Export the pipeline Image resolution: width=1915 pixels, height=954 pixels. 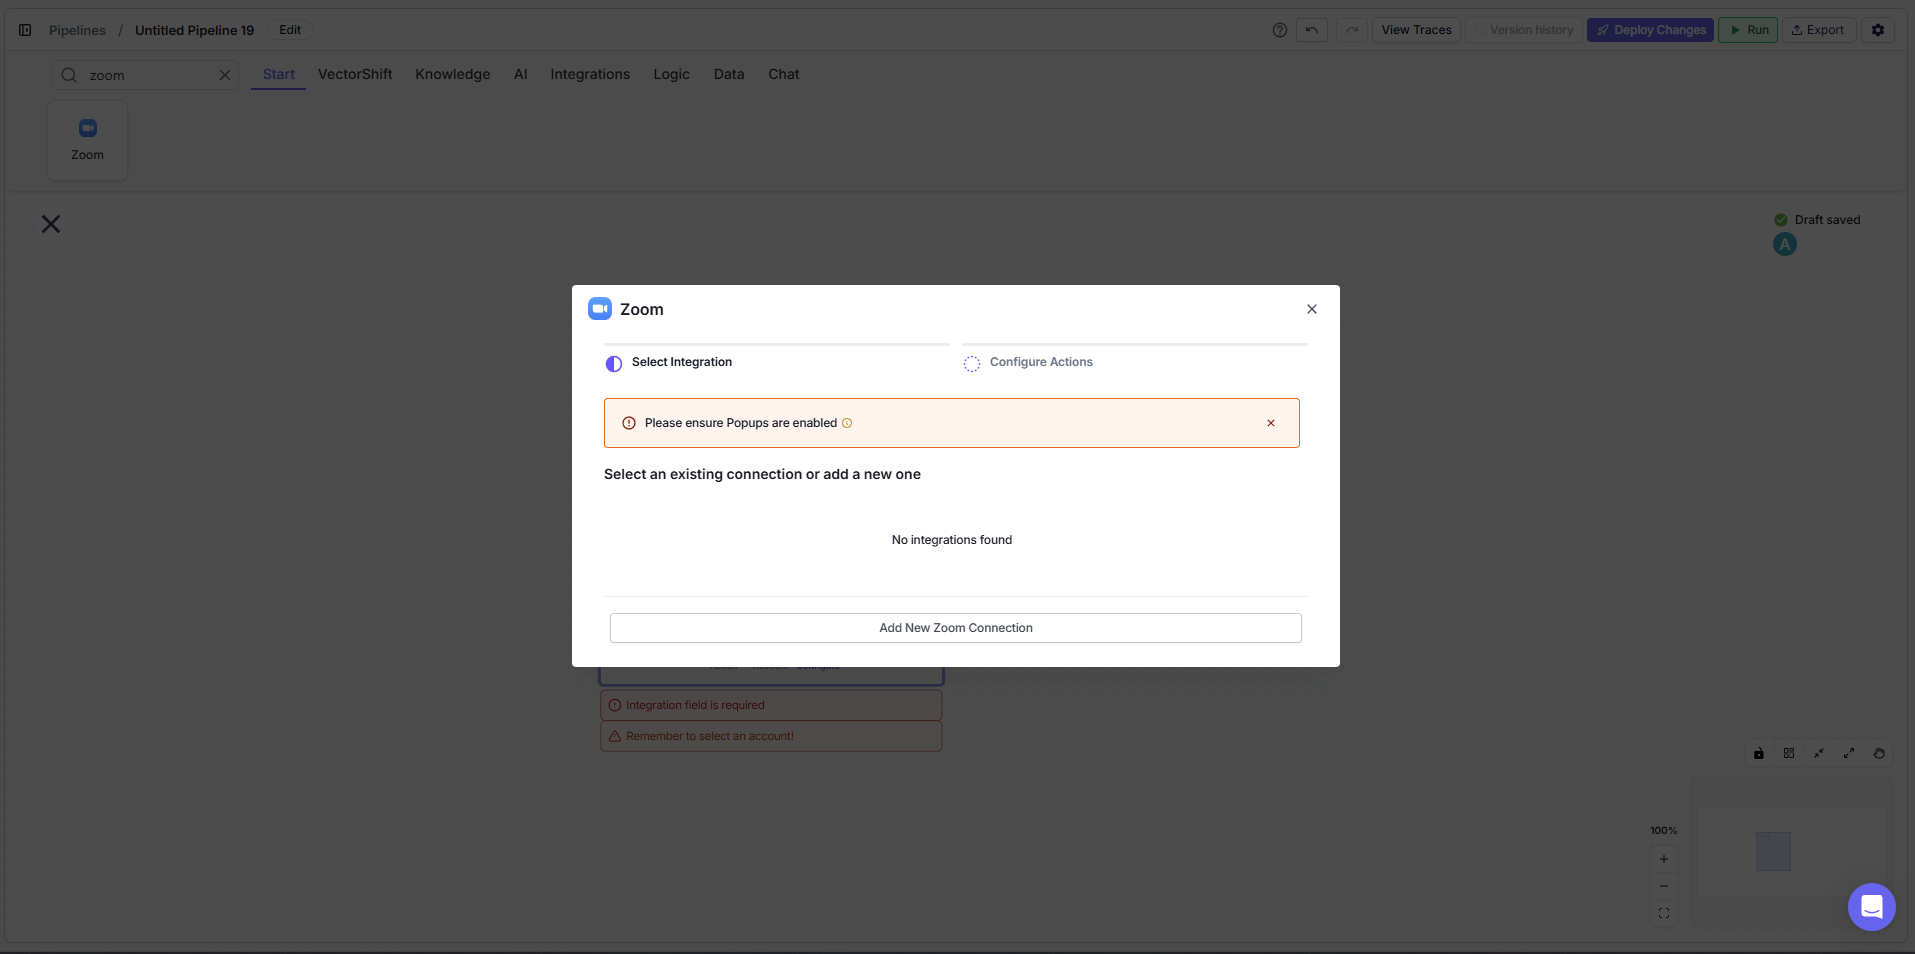[x=1818, y=30]
